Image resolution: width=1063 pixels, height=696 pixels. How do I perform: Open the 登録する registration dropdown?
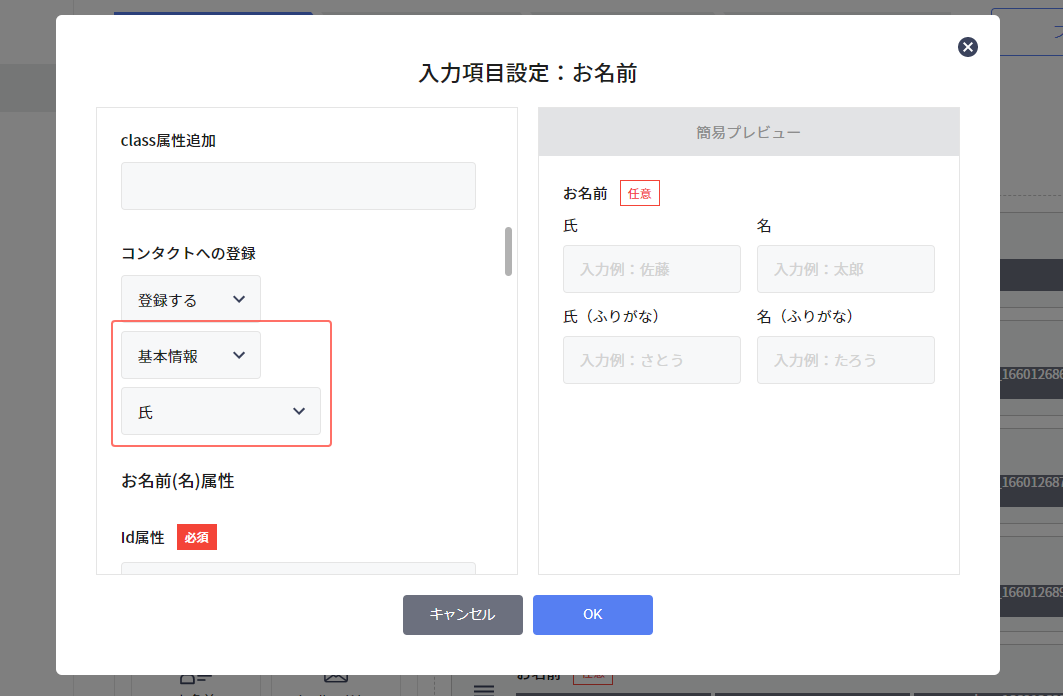tap(190, 298)
